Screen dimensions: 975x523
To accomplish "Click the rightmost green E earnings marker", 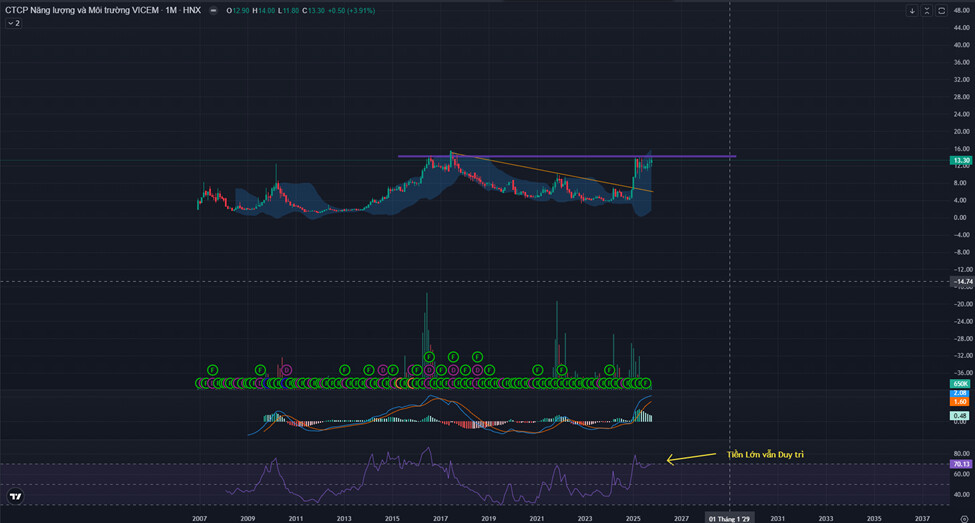I will coord(646,383).
